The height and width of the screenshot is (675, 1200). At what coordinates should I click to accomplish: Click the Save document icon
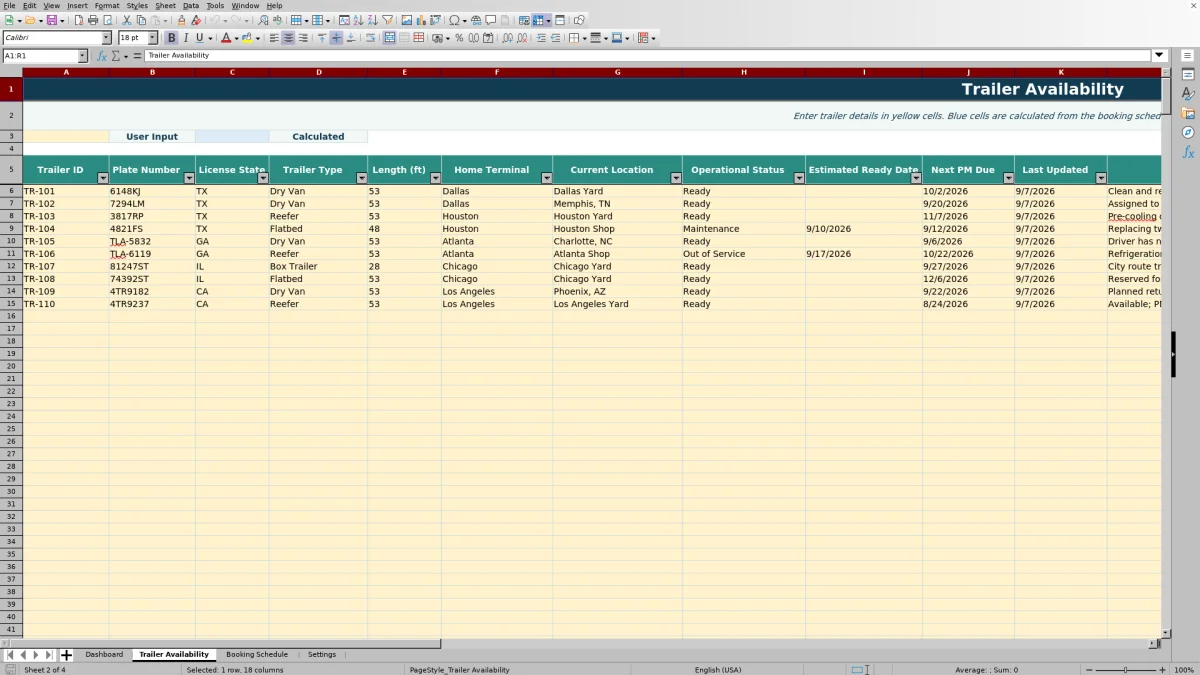coord(51,20)
